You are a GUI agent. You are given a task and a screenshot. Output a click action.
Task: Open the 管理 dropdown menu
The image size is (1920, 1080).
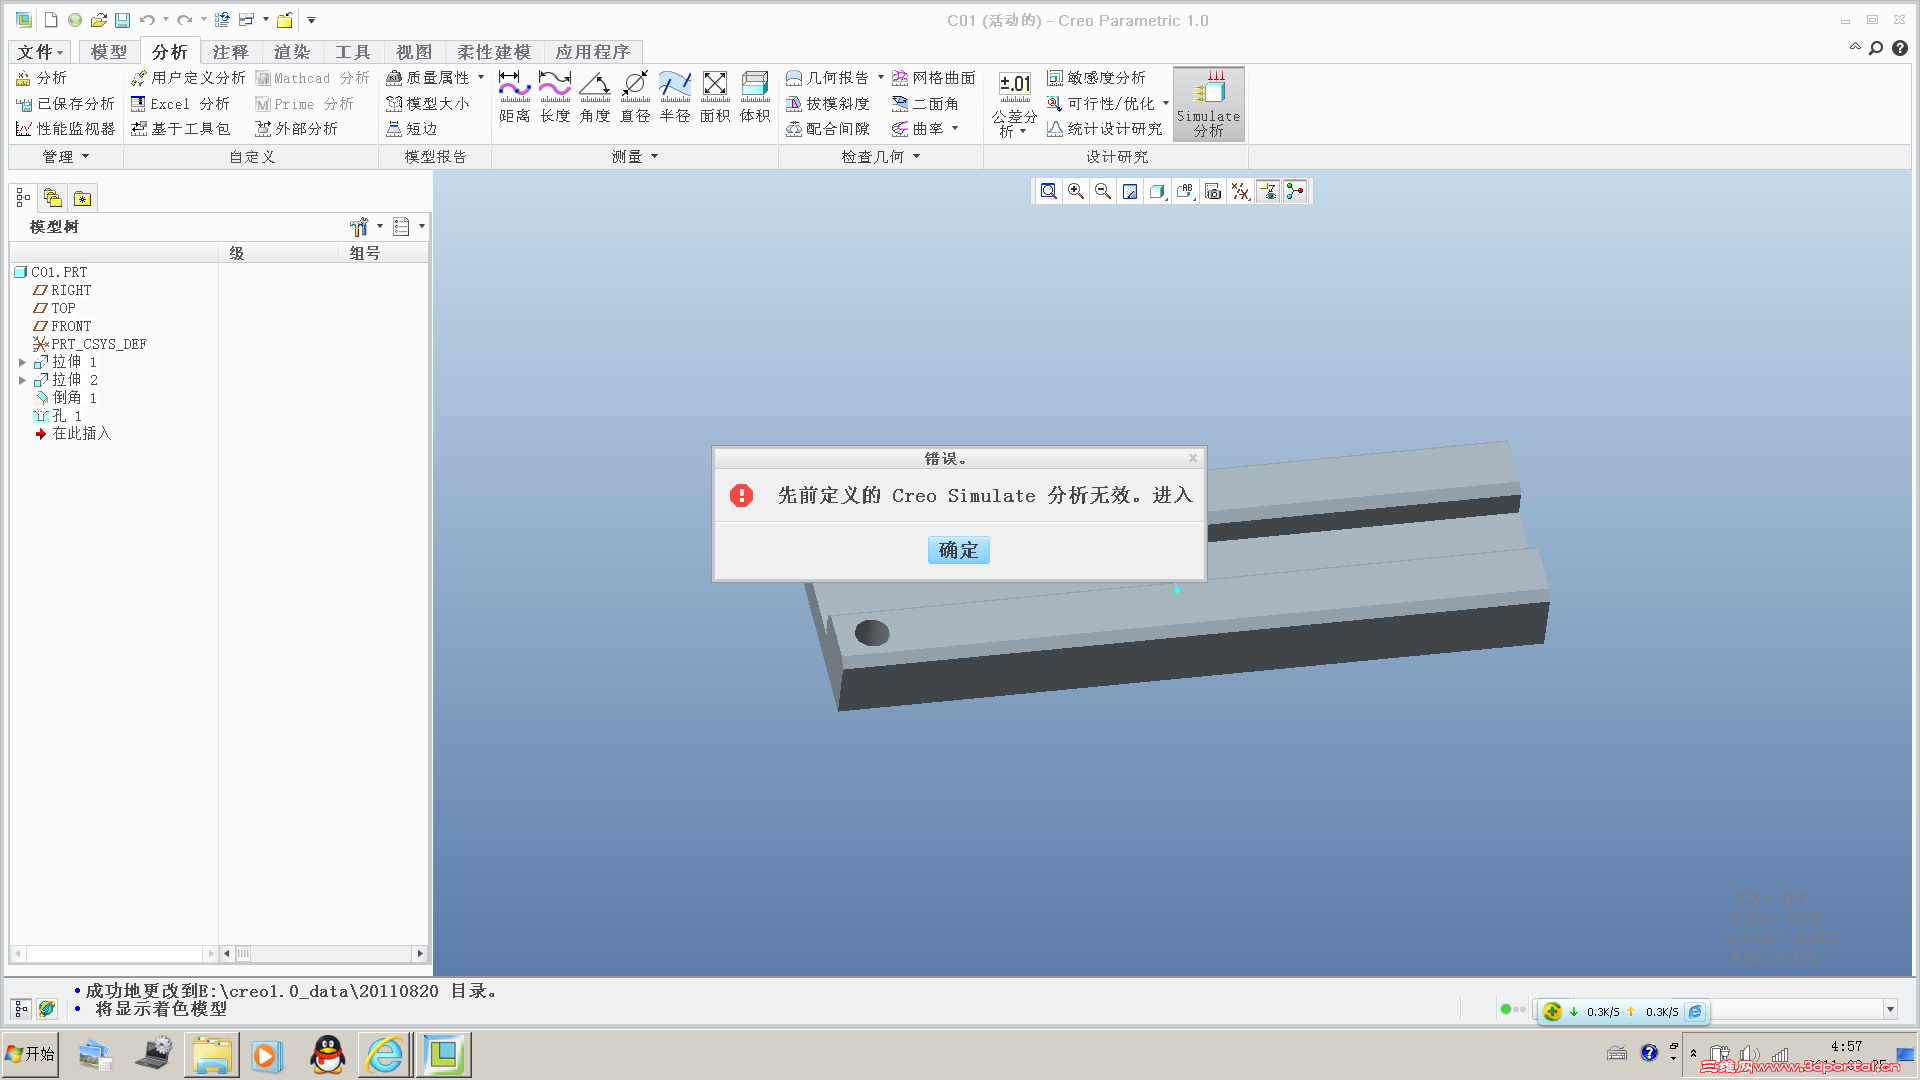pos(64,156)
